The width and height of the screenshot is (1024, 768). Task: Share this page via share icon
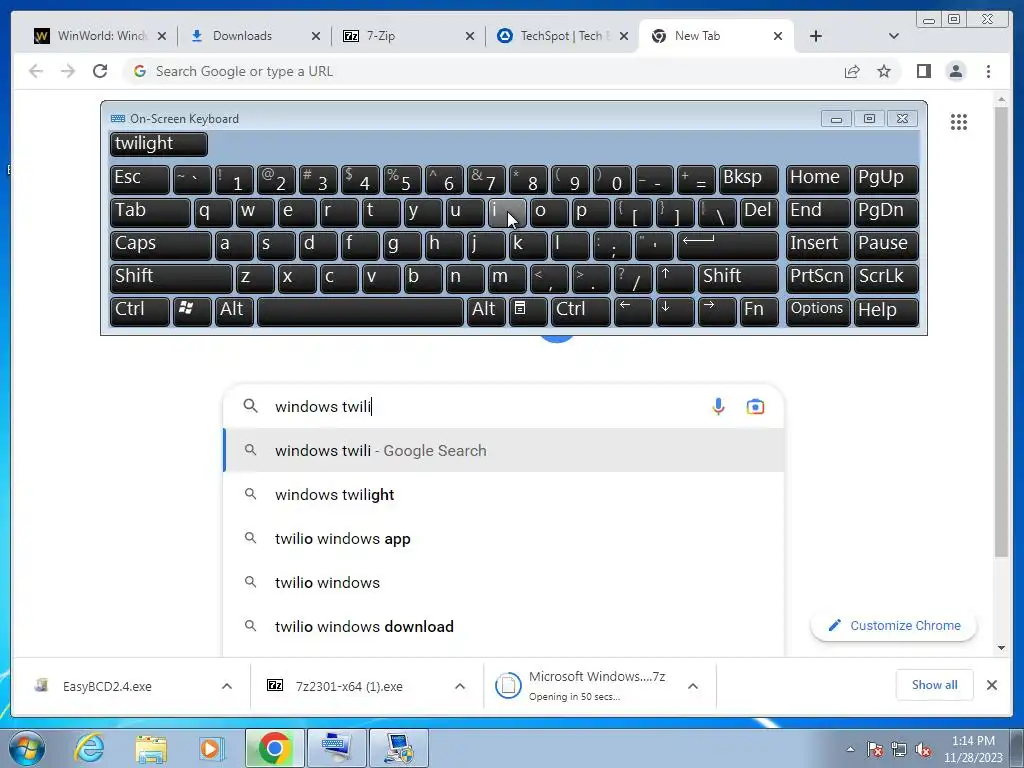point(852,71)
